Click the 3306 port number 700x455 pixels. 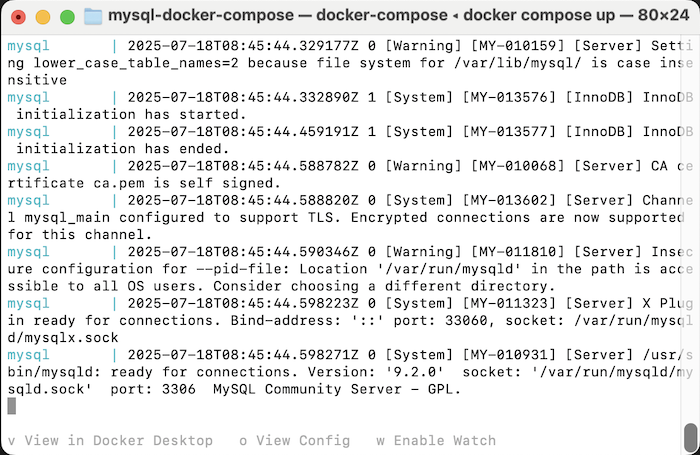click(x=179, y=389)
